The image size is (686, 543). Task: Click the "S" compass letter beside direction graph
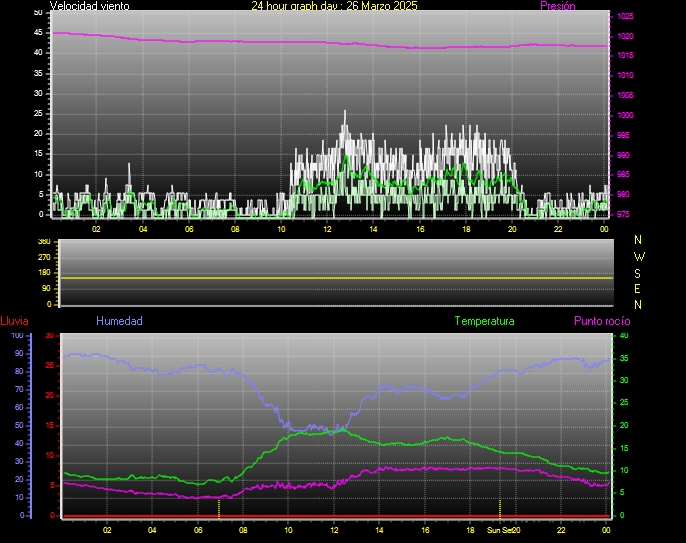[x=637, y=274]
